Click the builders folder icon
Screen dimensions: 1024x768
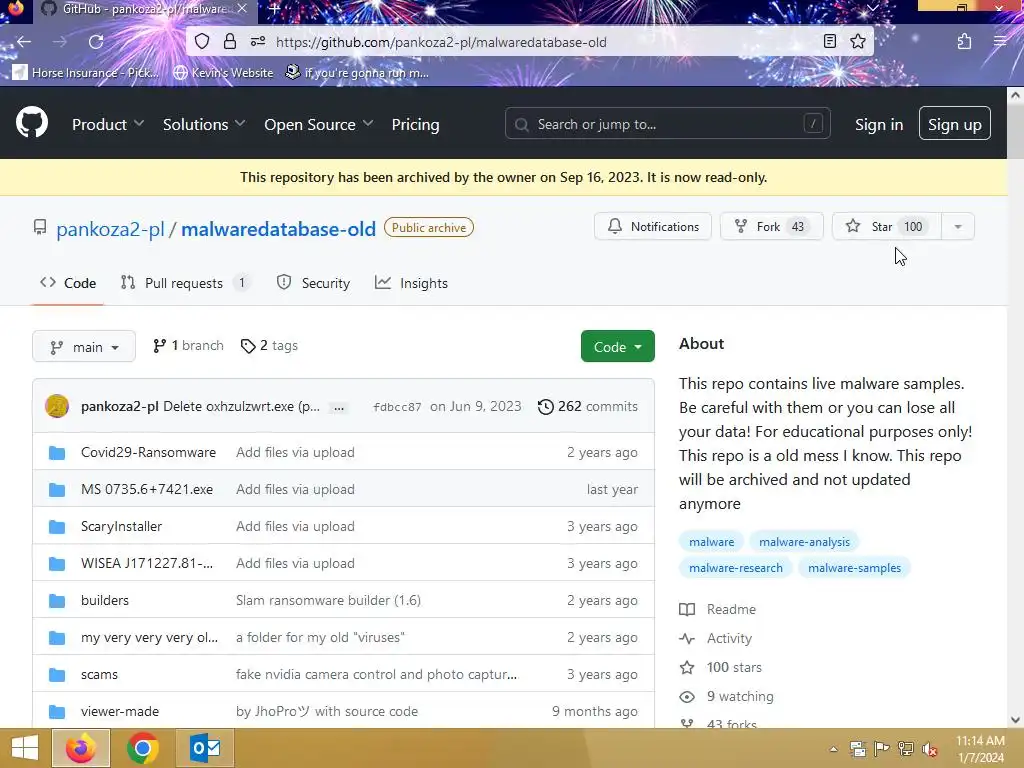click(x=57, y=600)
